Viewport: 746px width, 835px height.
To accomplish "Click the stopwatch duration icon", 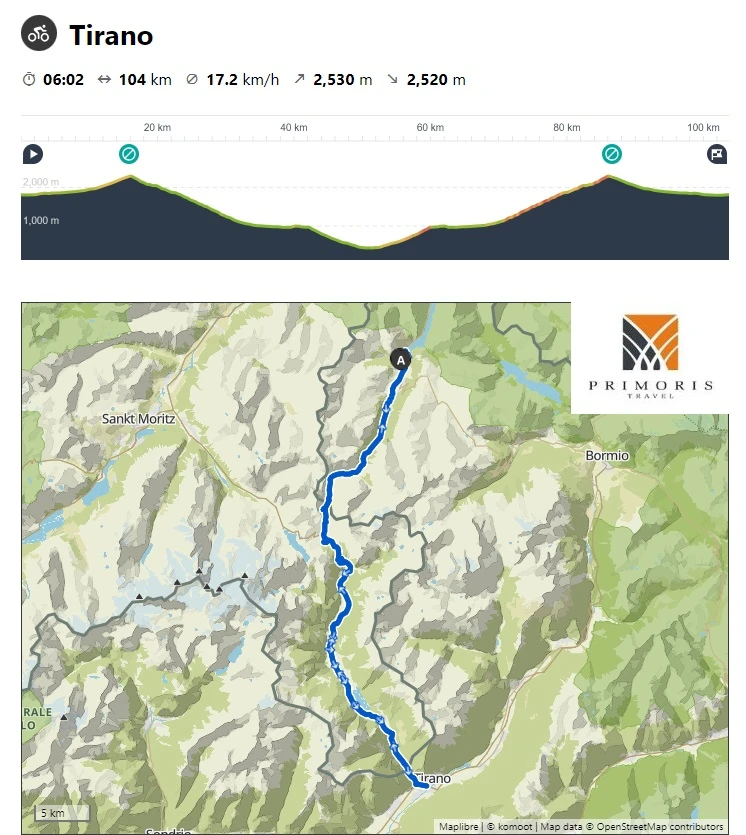I will pos(29,79).
